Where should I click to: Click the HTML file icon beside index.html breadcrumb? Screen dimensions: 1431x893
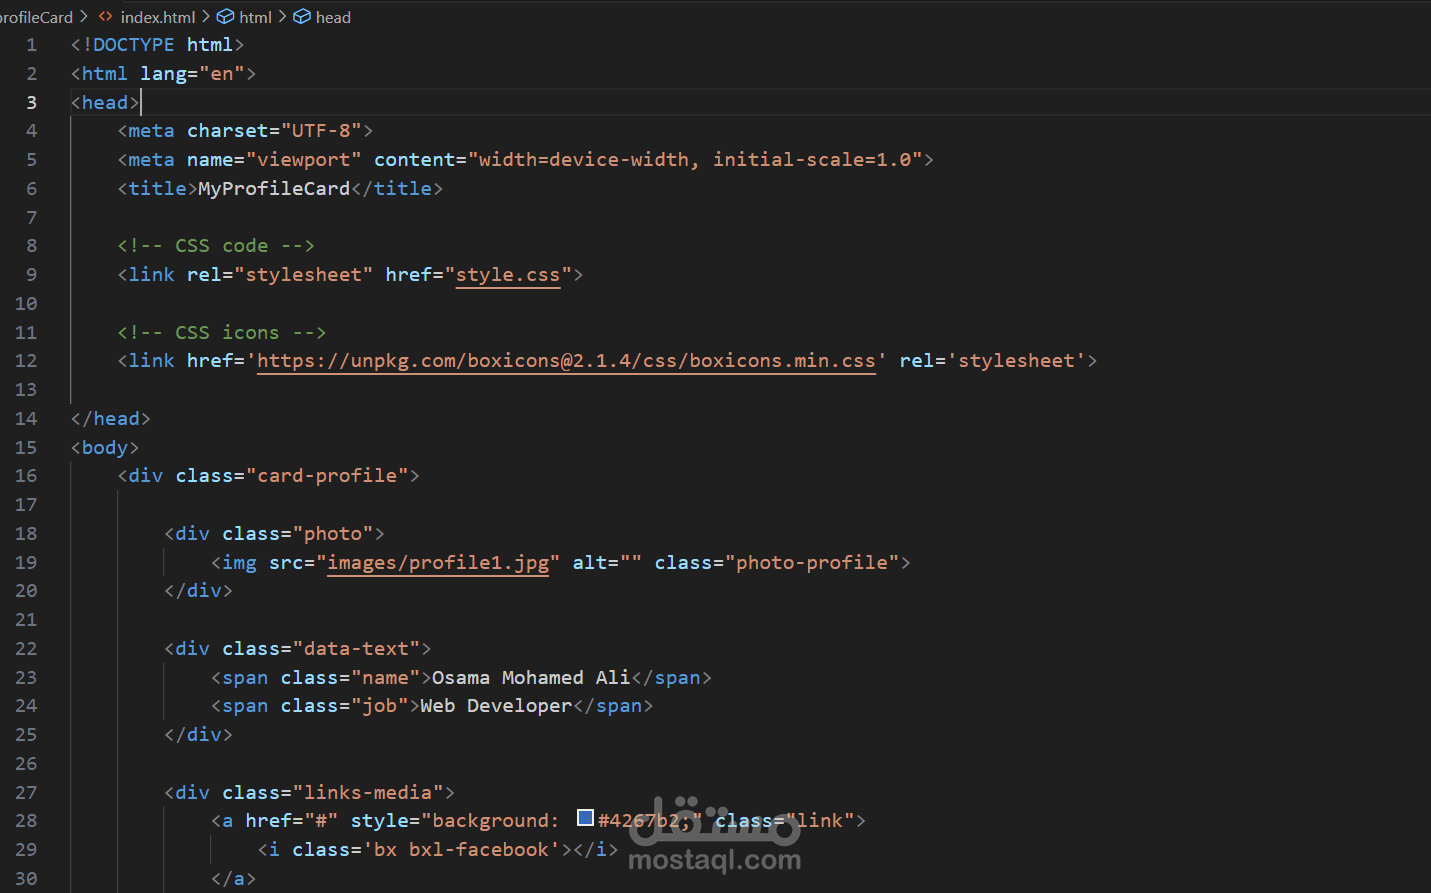click(105, 17)
